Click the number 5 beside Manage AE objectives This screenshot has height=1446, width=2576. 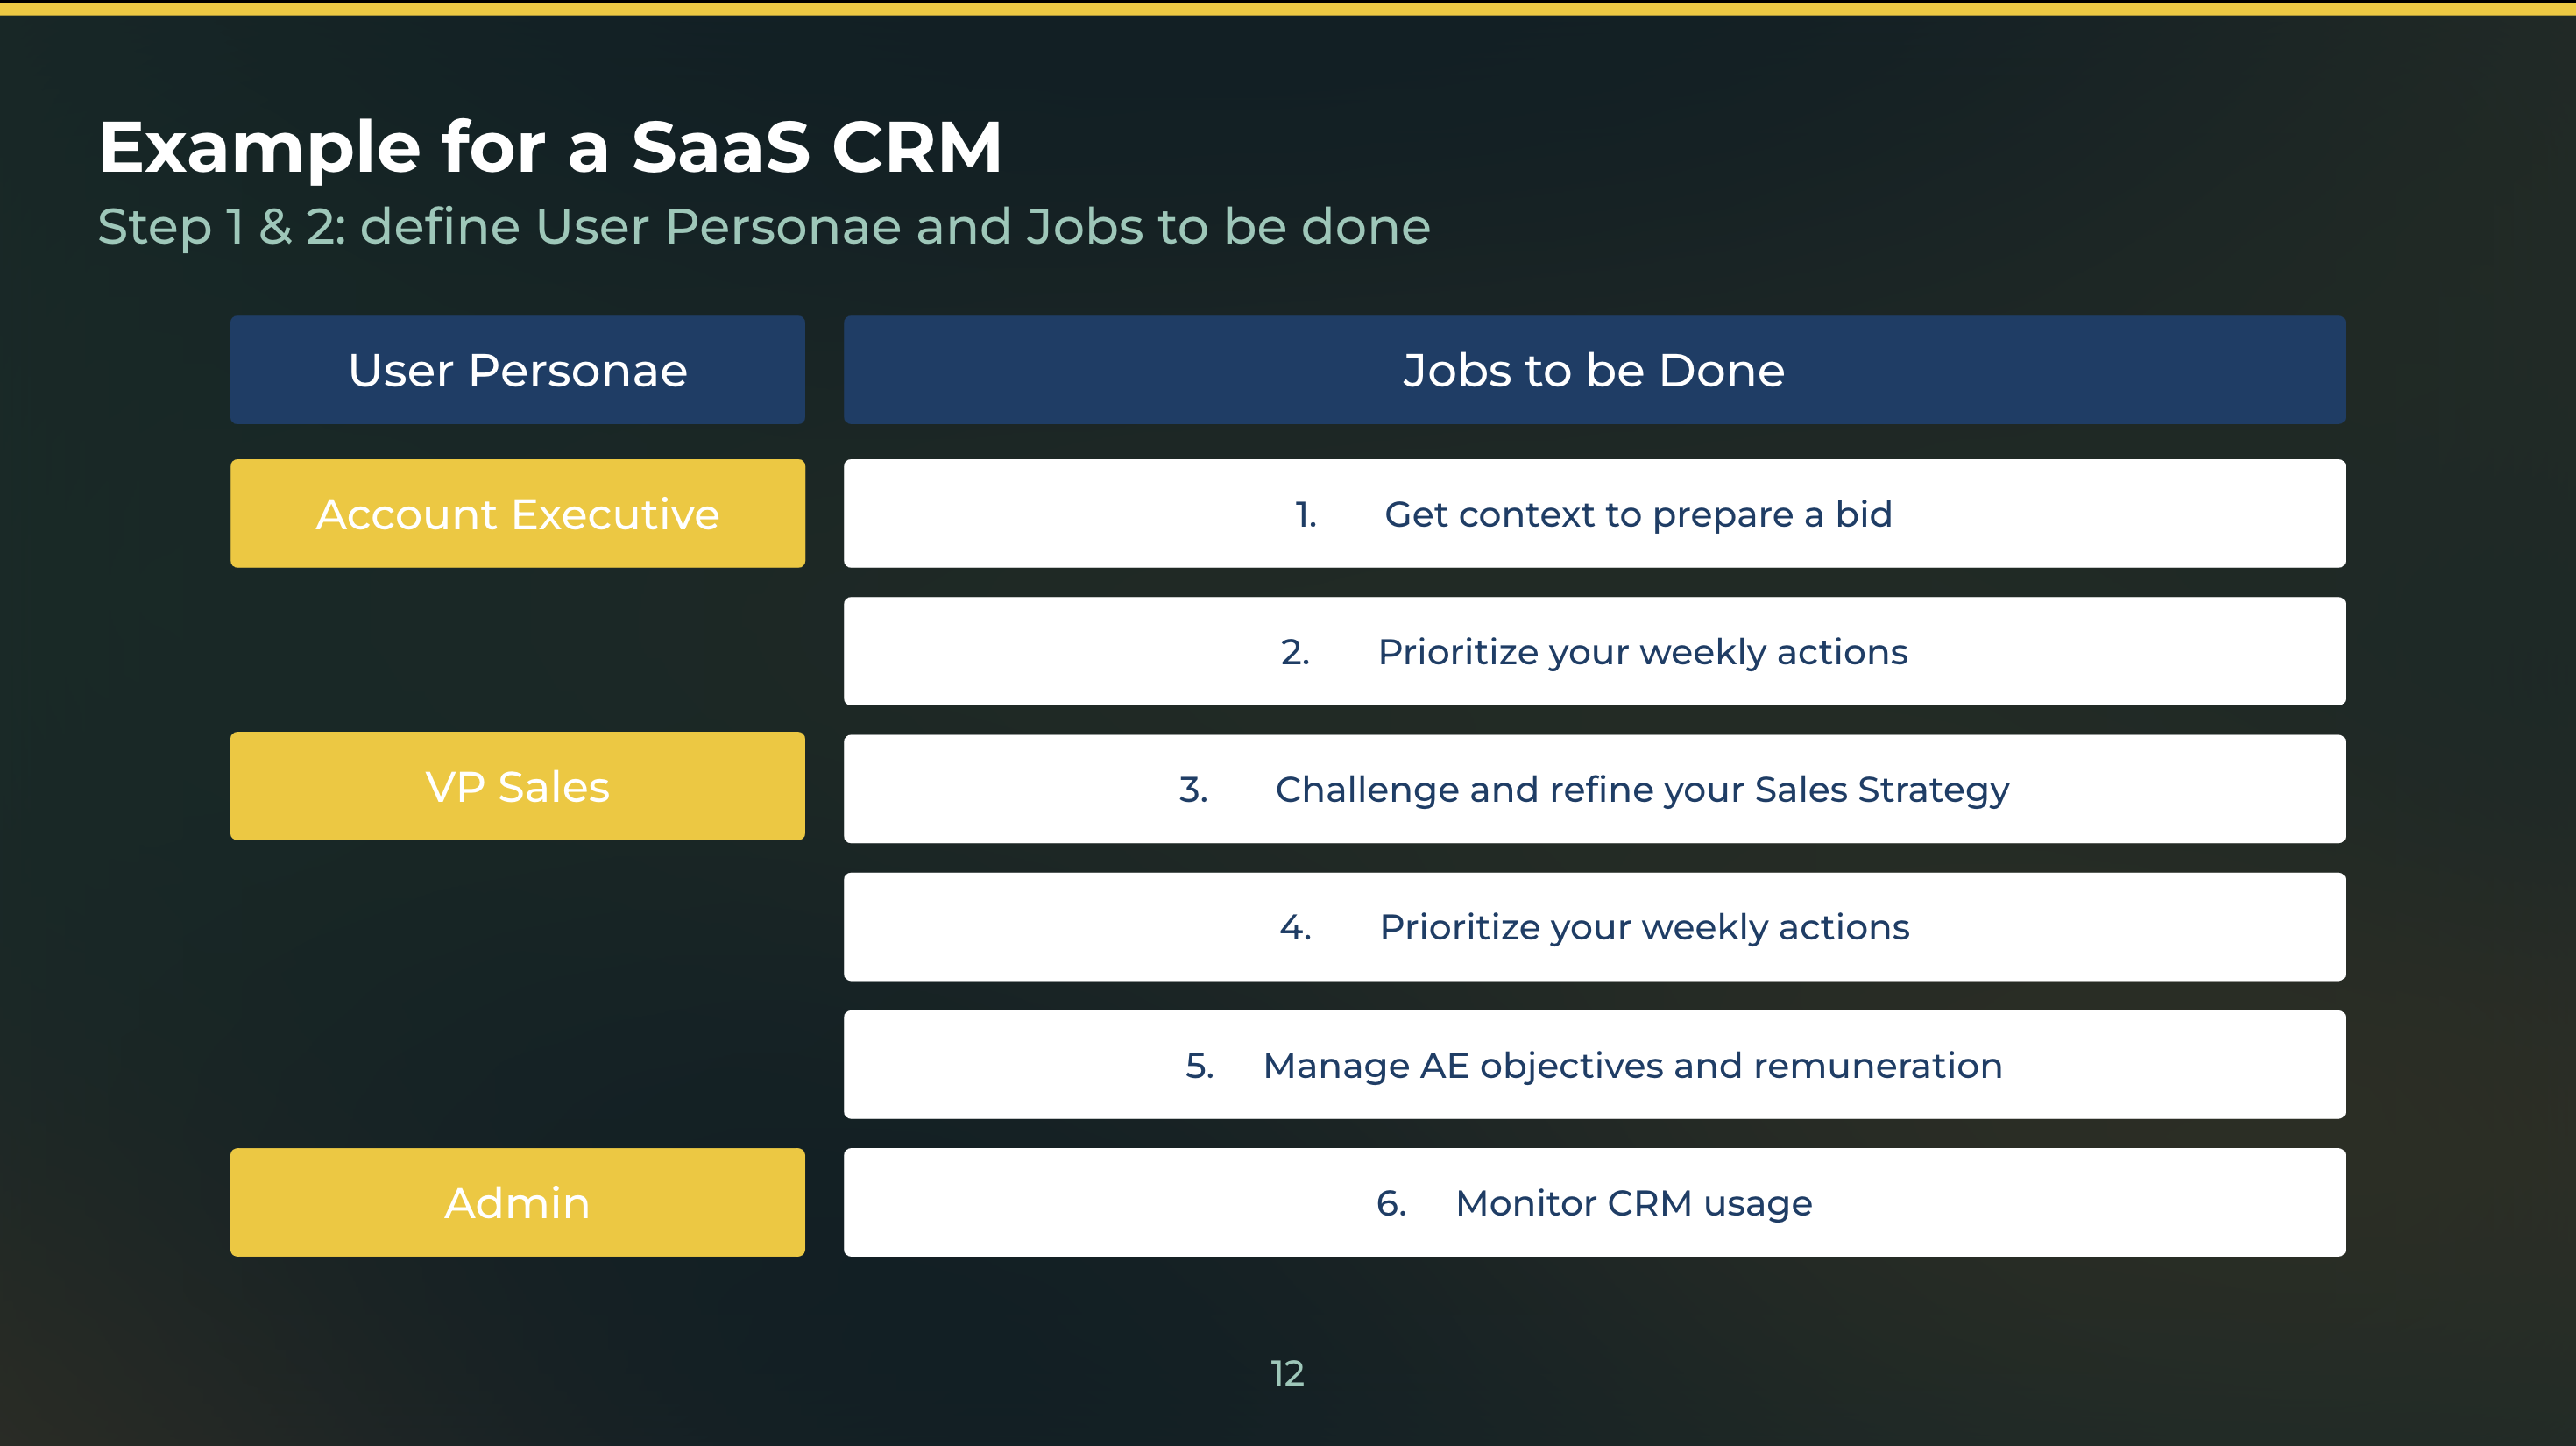(1198, 1064)
